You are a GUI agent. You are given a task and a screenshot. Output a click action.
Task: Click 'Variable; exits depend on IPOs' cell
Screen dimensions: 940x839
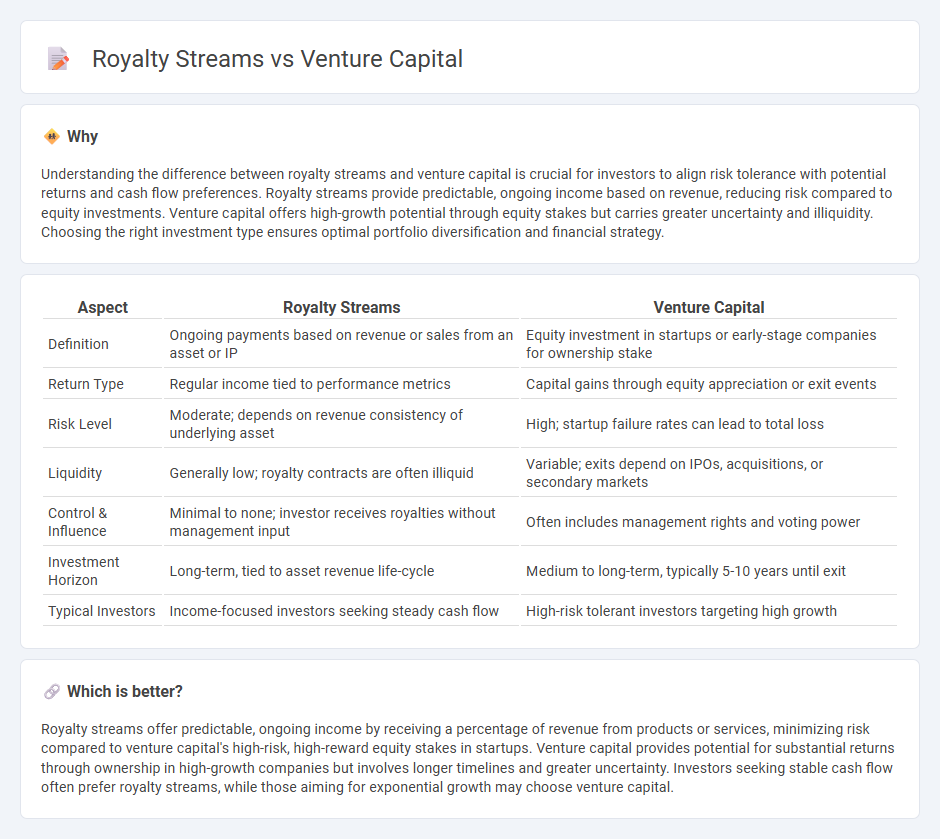[709, 473]
